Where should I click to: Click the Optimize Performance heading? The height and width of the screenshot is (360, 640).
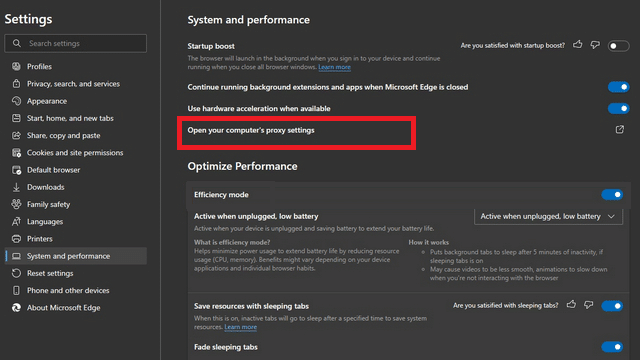(242, 167)
